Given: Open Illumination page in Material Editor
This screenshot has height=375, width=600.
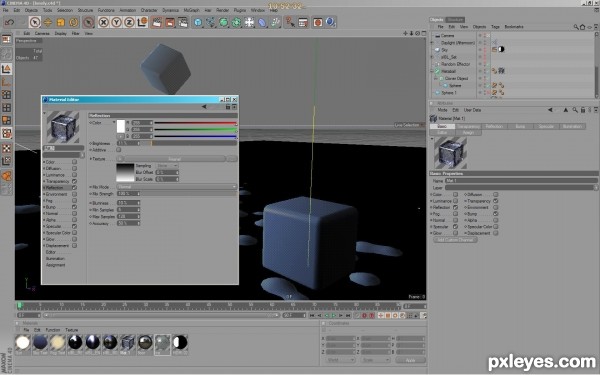Looking at the screenshot, I should (x=55, y=259).
